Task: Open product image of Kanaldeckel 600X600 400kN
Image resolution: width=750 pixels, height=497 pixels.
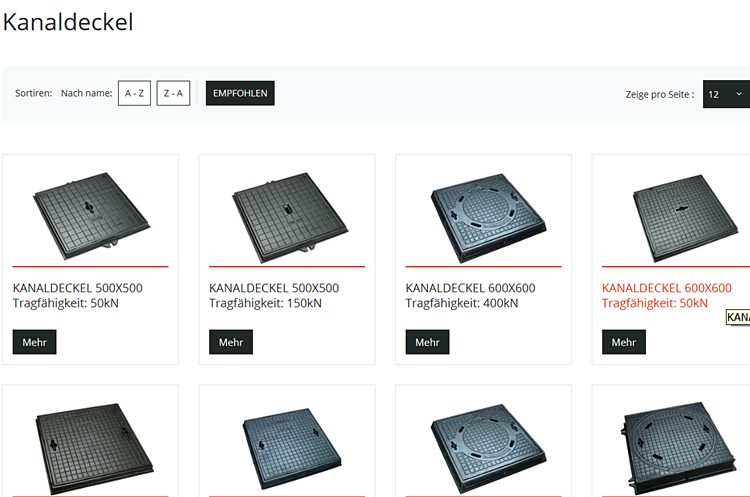Action: pyautogui.click(x=488, y=217)
